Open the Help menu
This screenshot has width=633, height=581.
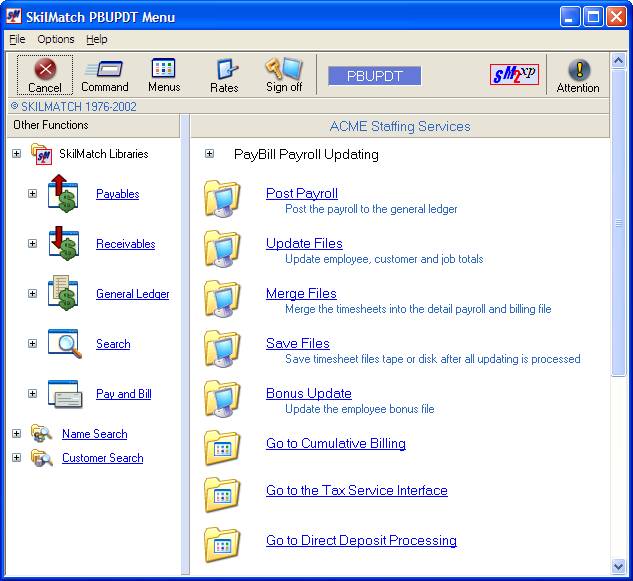[96, 39]
